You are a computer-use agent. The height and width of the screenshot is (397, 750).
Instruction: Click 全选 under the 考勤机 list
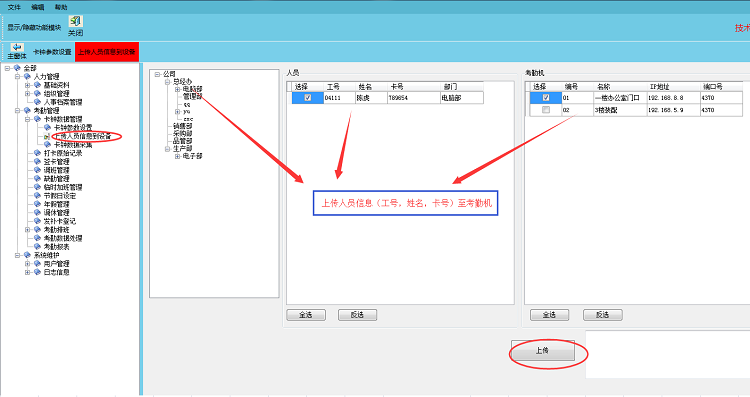[x=550, y=315]
